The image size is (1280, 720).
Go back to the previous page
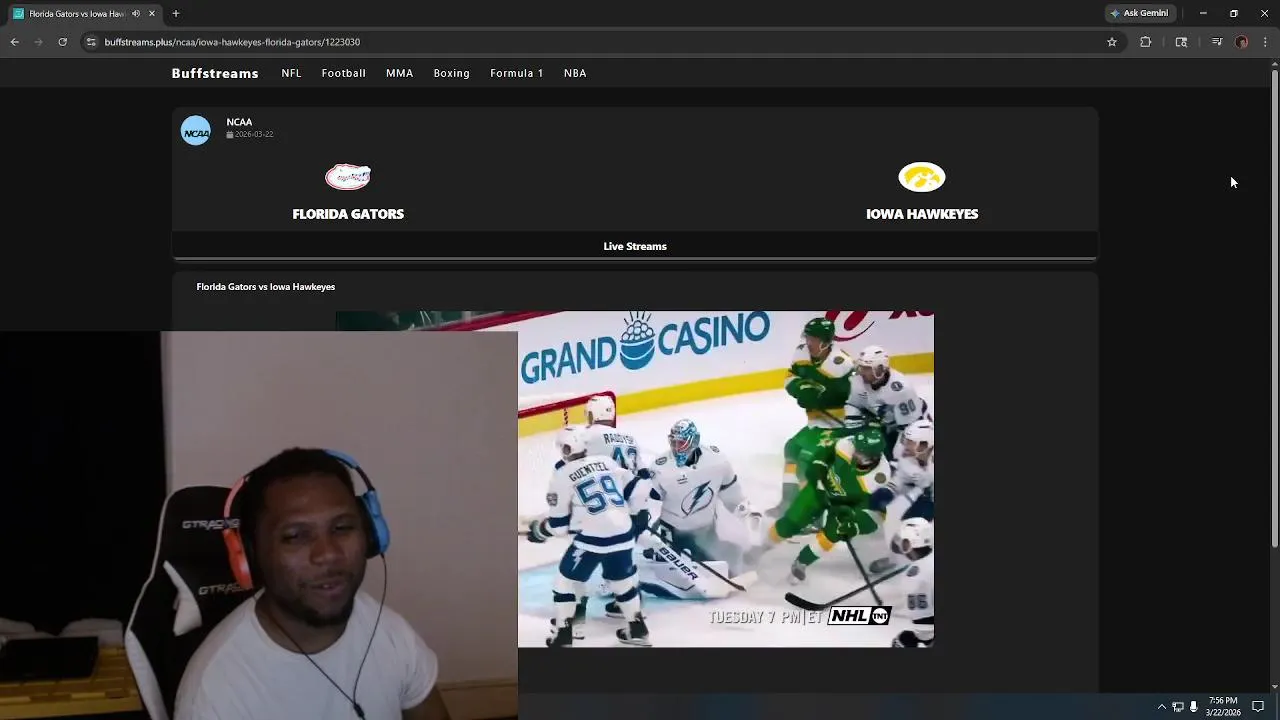coord(14,42)
